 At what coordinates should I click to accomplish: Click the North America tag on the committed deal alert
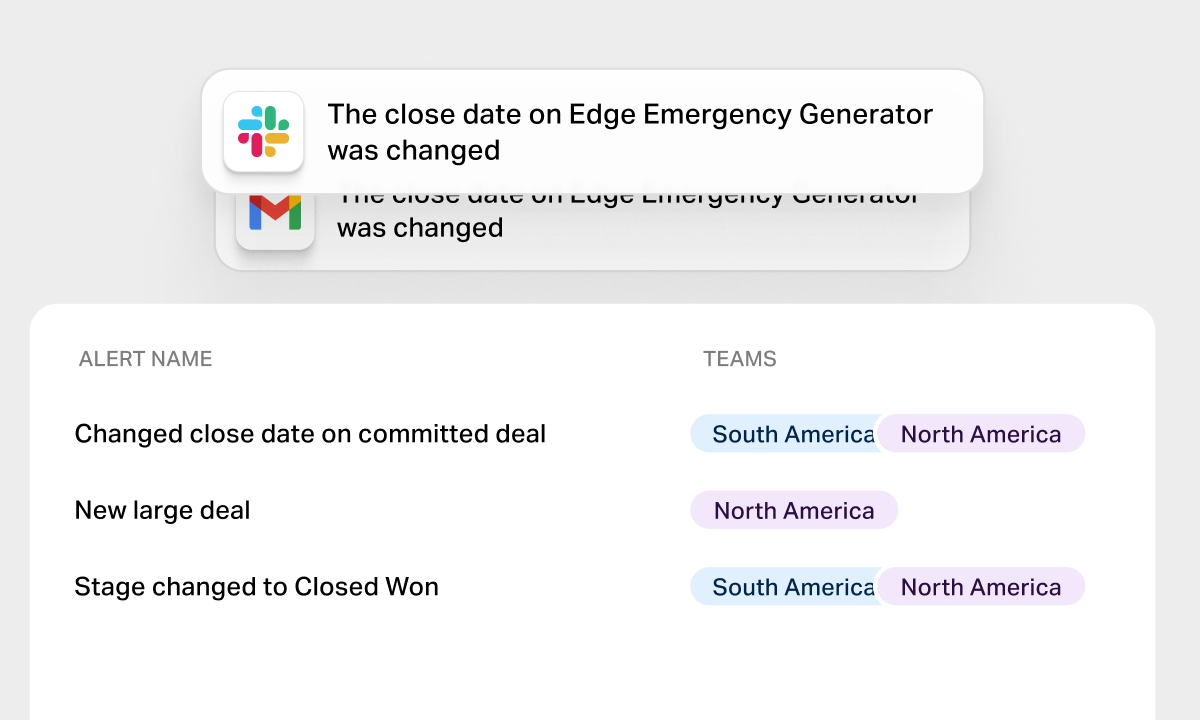pos(980,433)
